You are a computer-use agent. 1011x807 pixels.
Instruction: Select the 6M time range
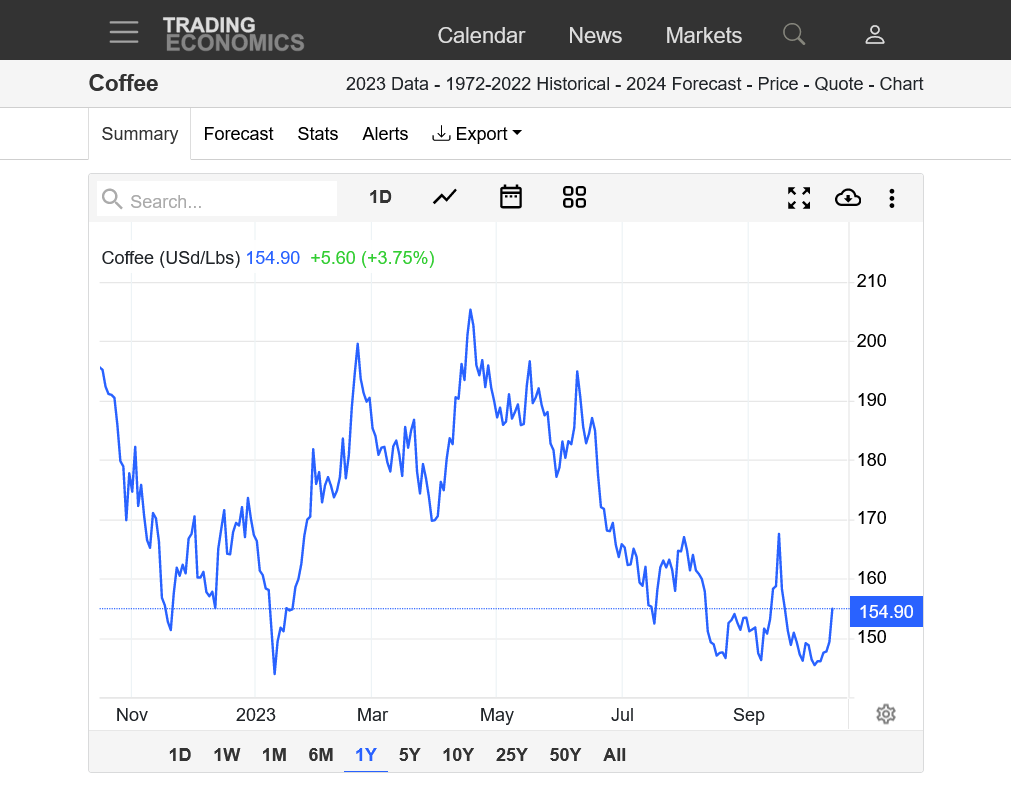[320, 755]
